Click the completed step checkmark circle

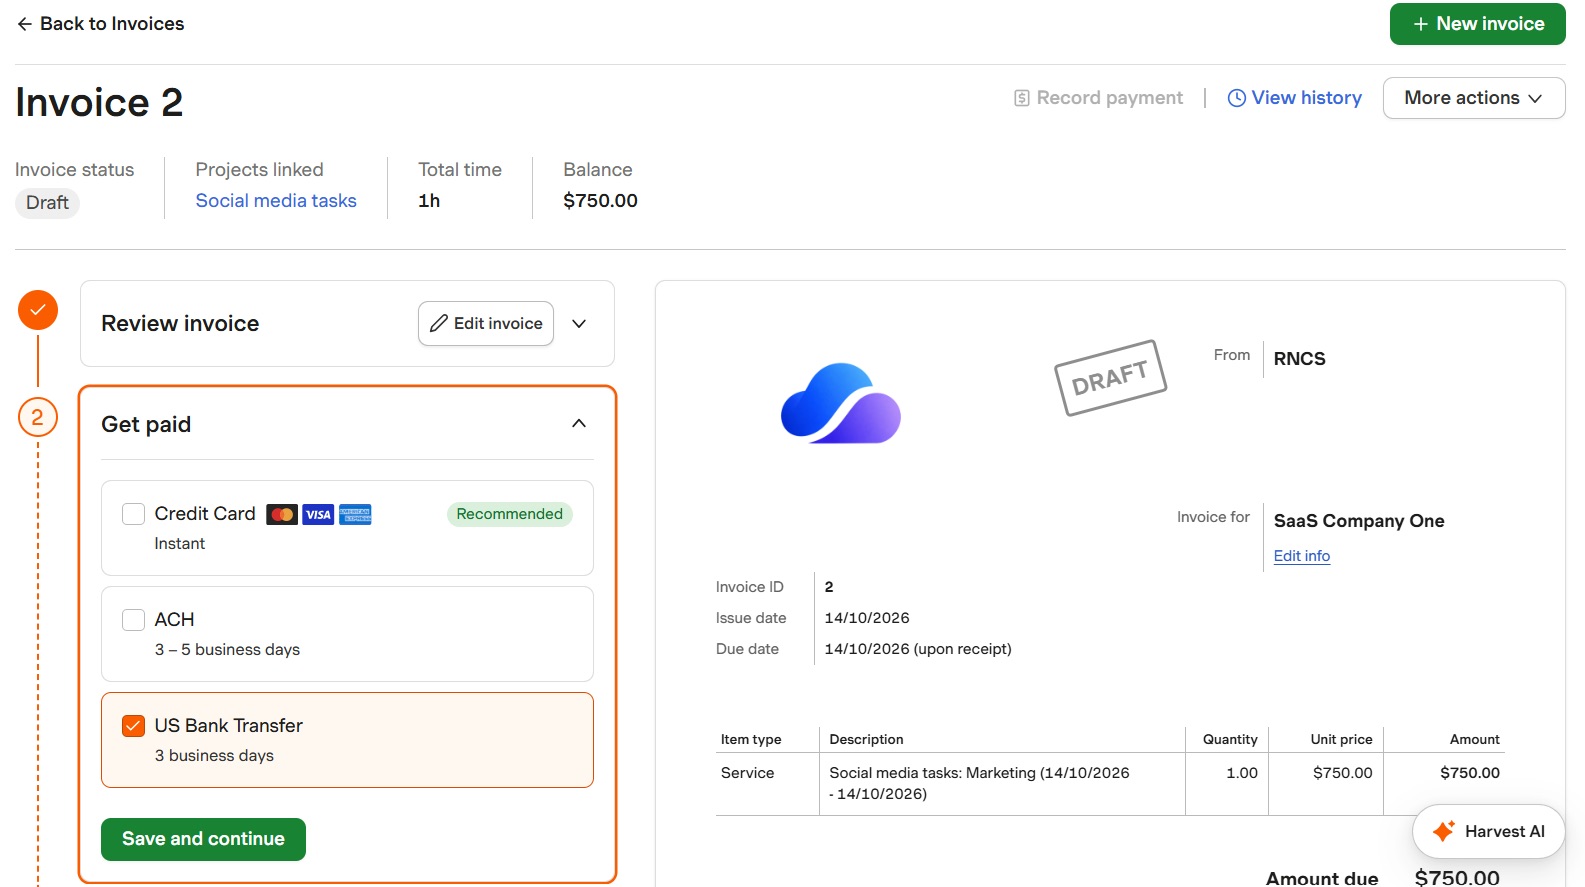pyautogui.click(x=38, y=310)
